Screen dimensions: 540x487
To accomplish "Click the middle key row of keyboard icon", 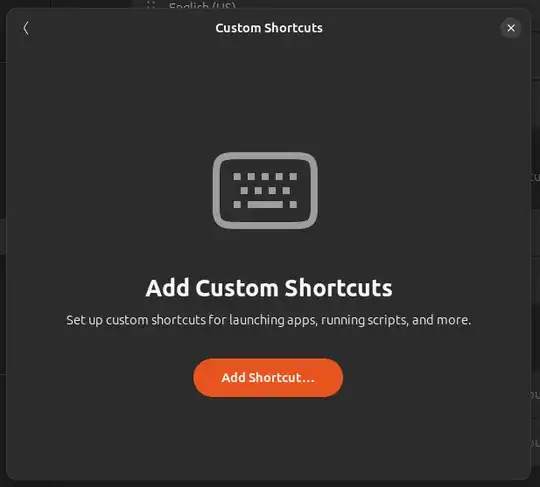I will point(265,190).
